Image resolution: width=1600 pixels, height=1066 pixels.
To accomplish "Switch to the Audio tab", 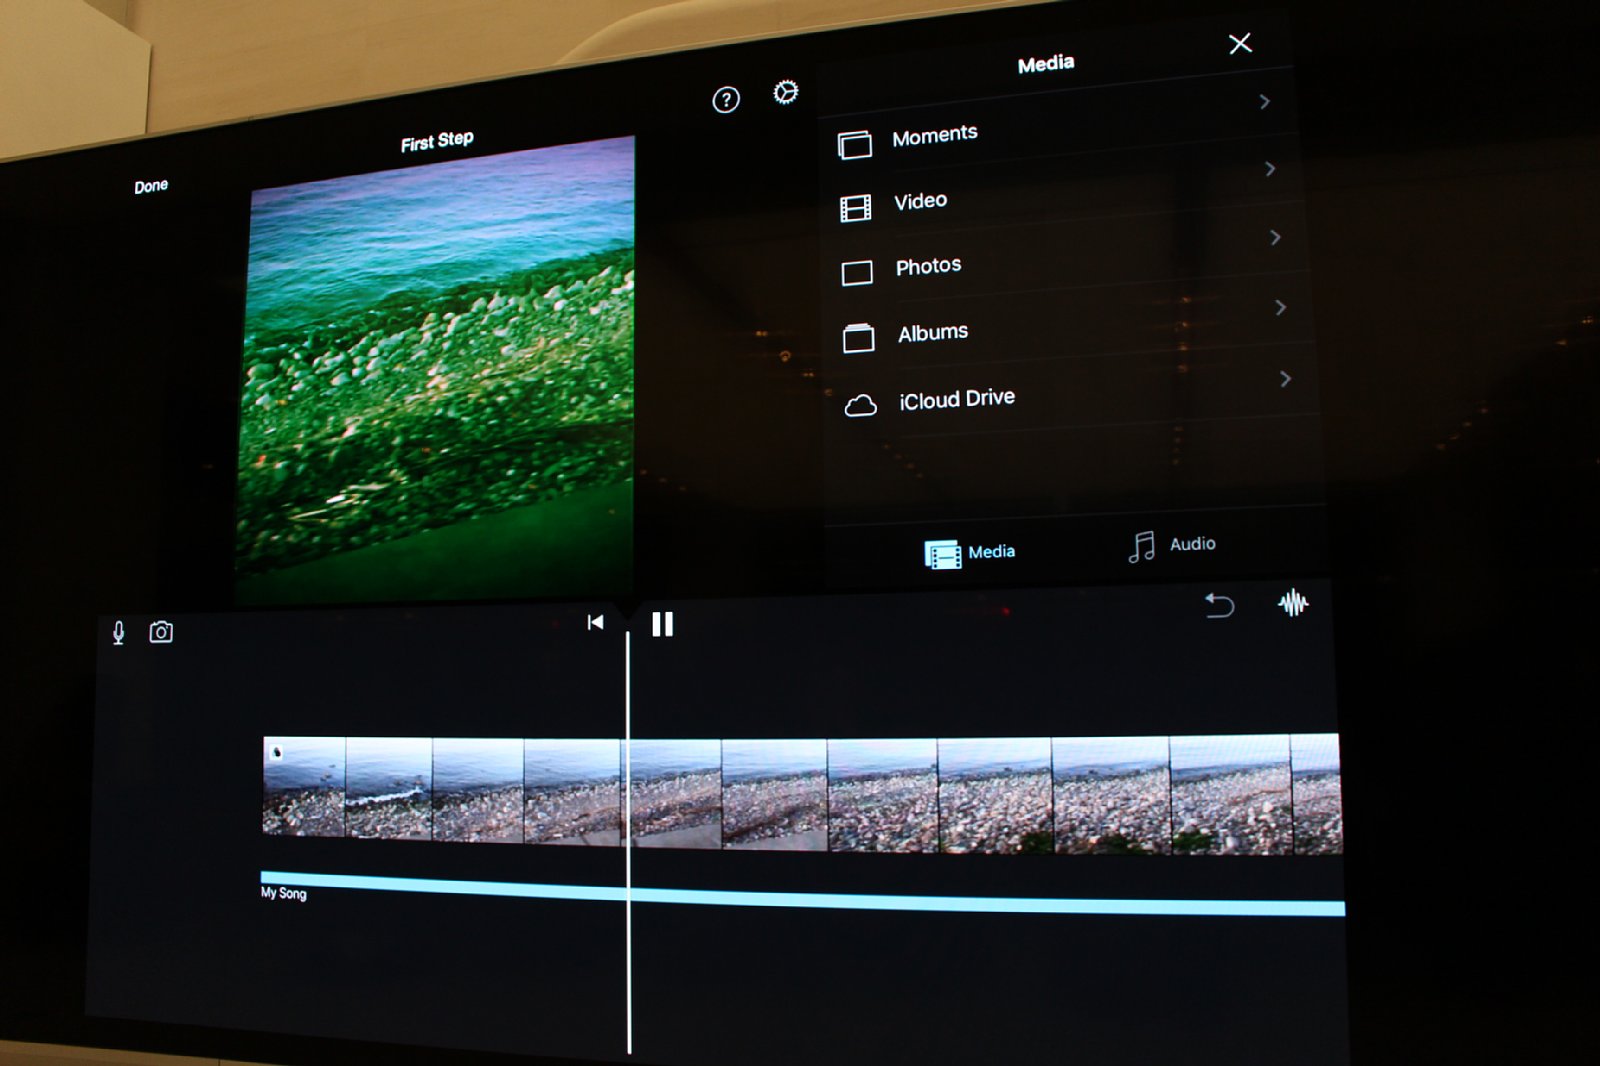I will tap(1171, 546).
